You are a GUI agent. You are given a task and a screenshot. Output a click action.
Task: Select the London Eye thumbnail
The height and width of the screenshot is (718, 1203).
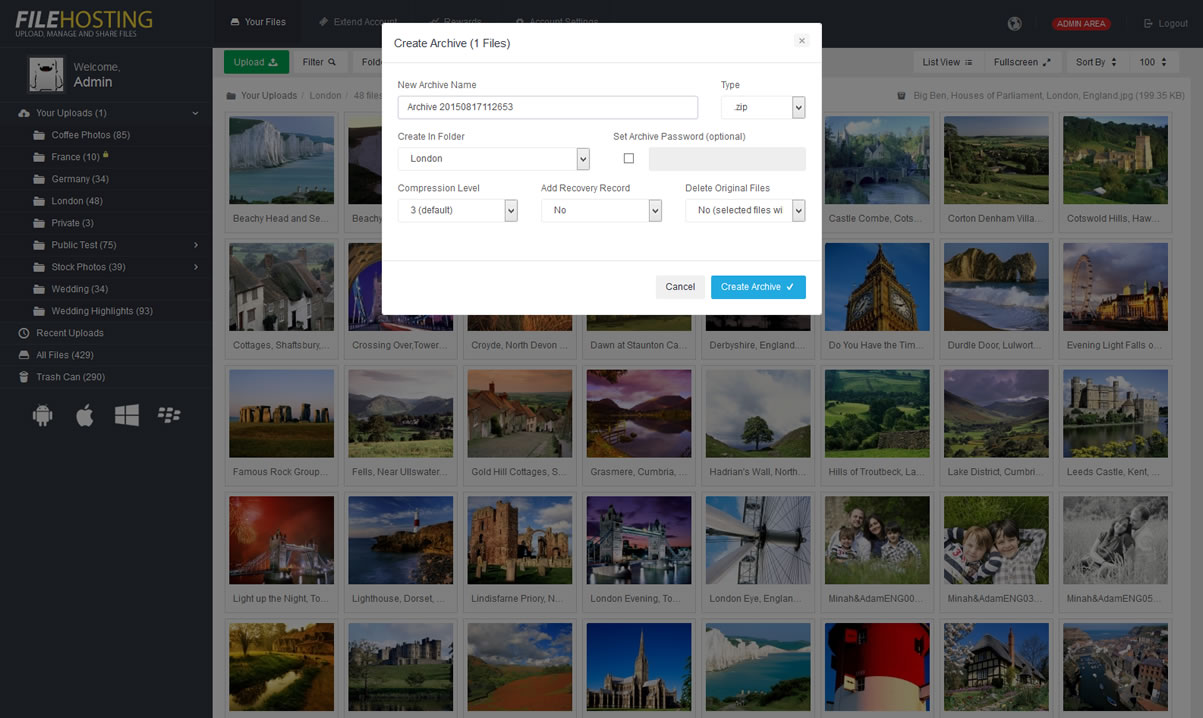coord(758,540)
